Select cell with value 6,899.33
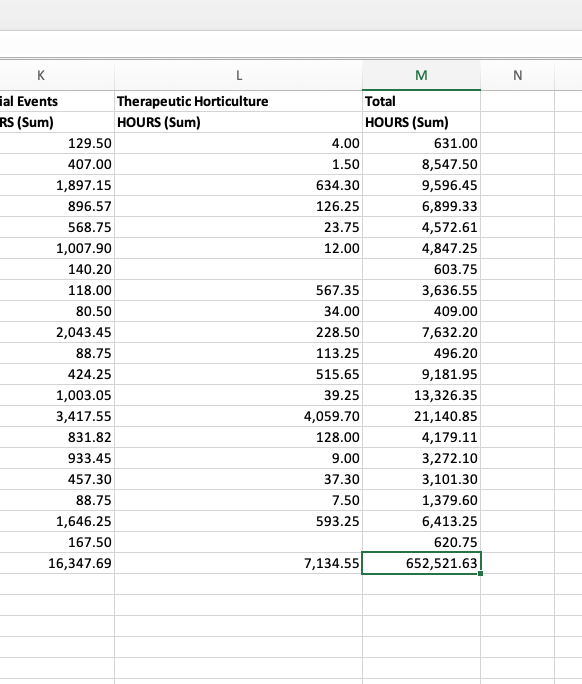Screen dimensions: 582x684 (x=421, y=206)
